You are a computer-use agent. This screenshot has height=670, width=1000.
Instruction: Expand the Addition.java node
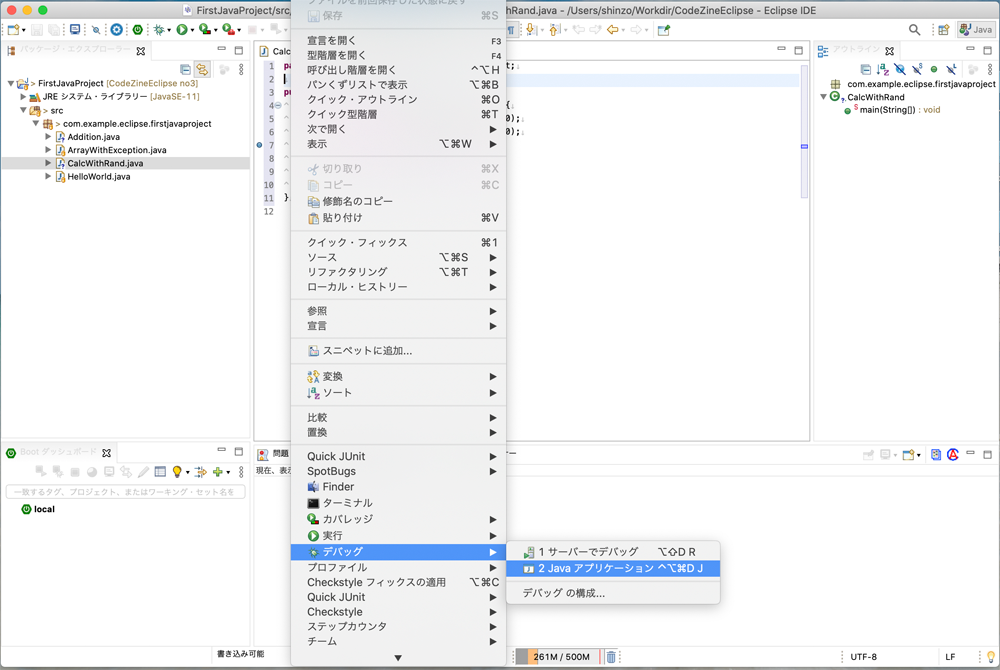click(x=48, y=136)
